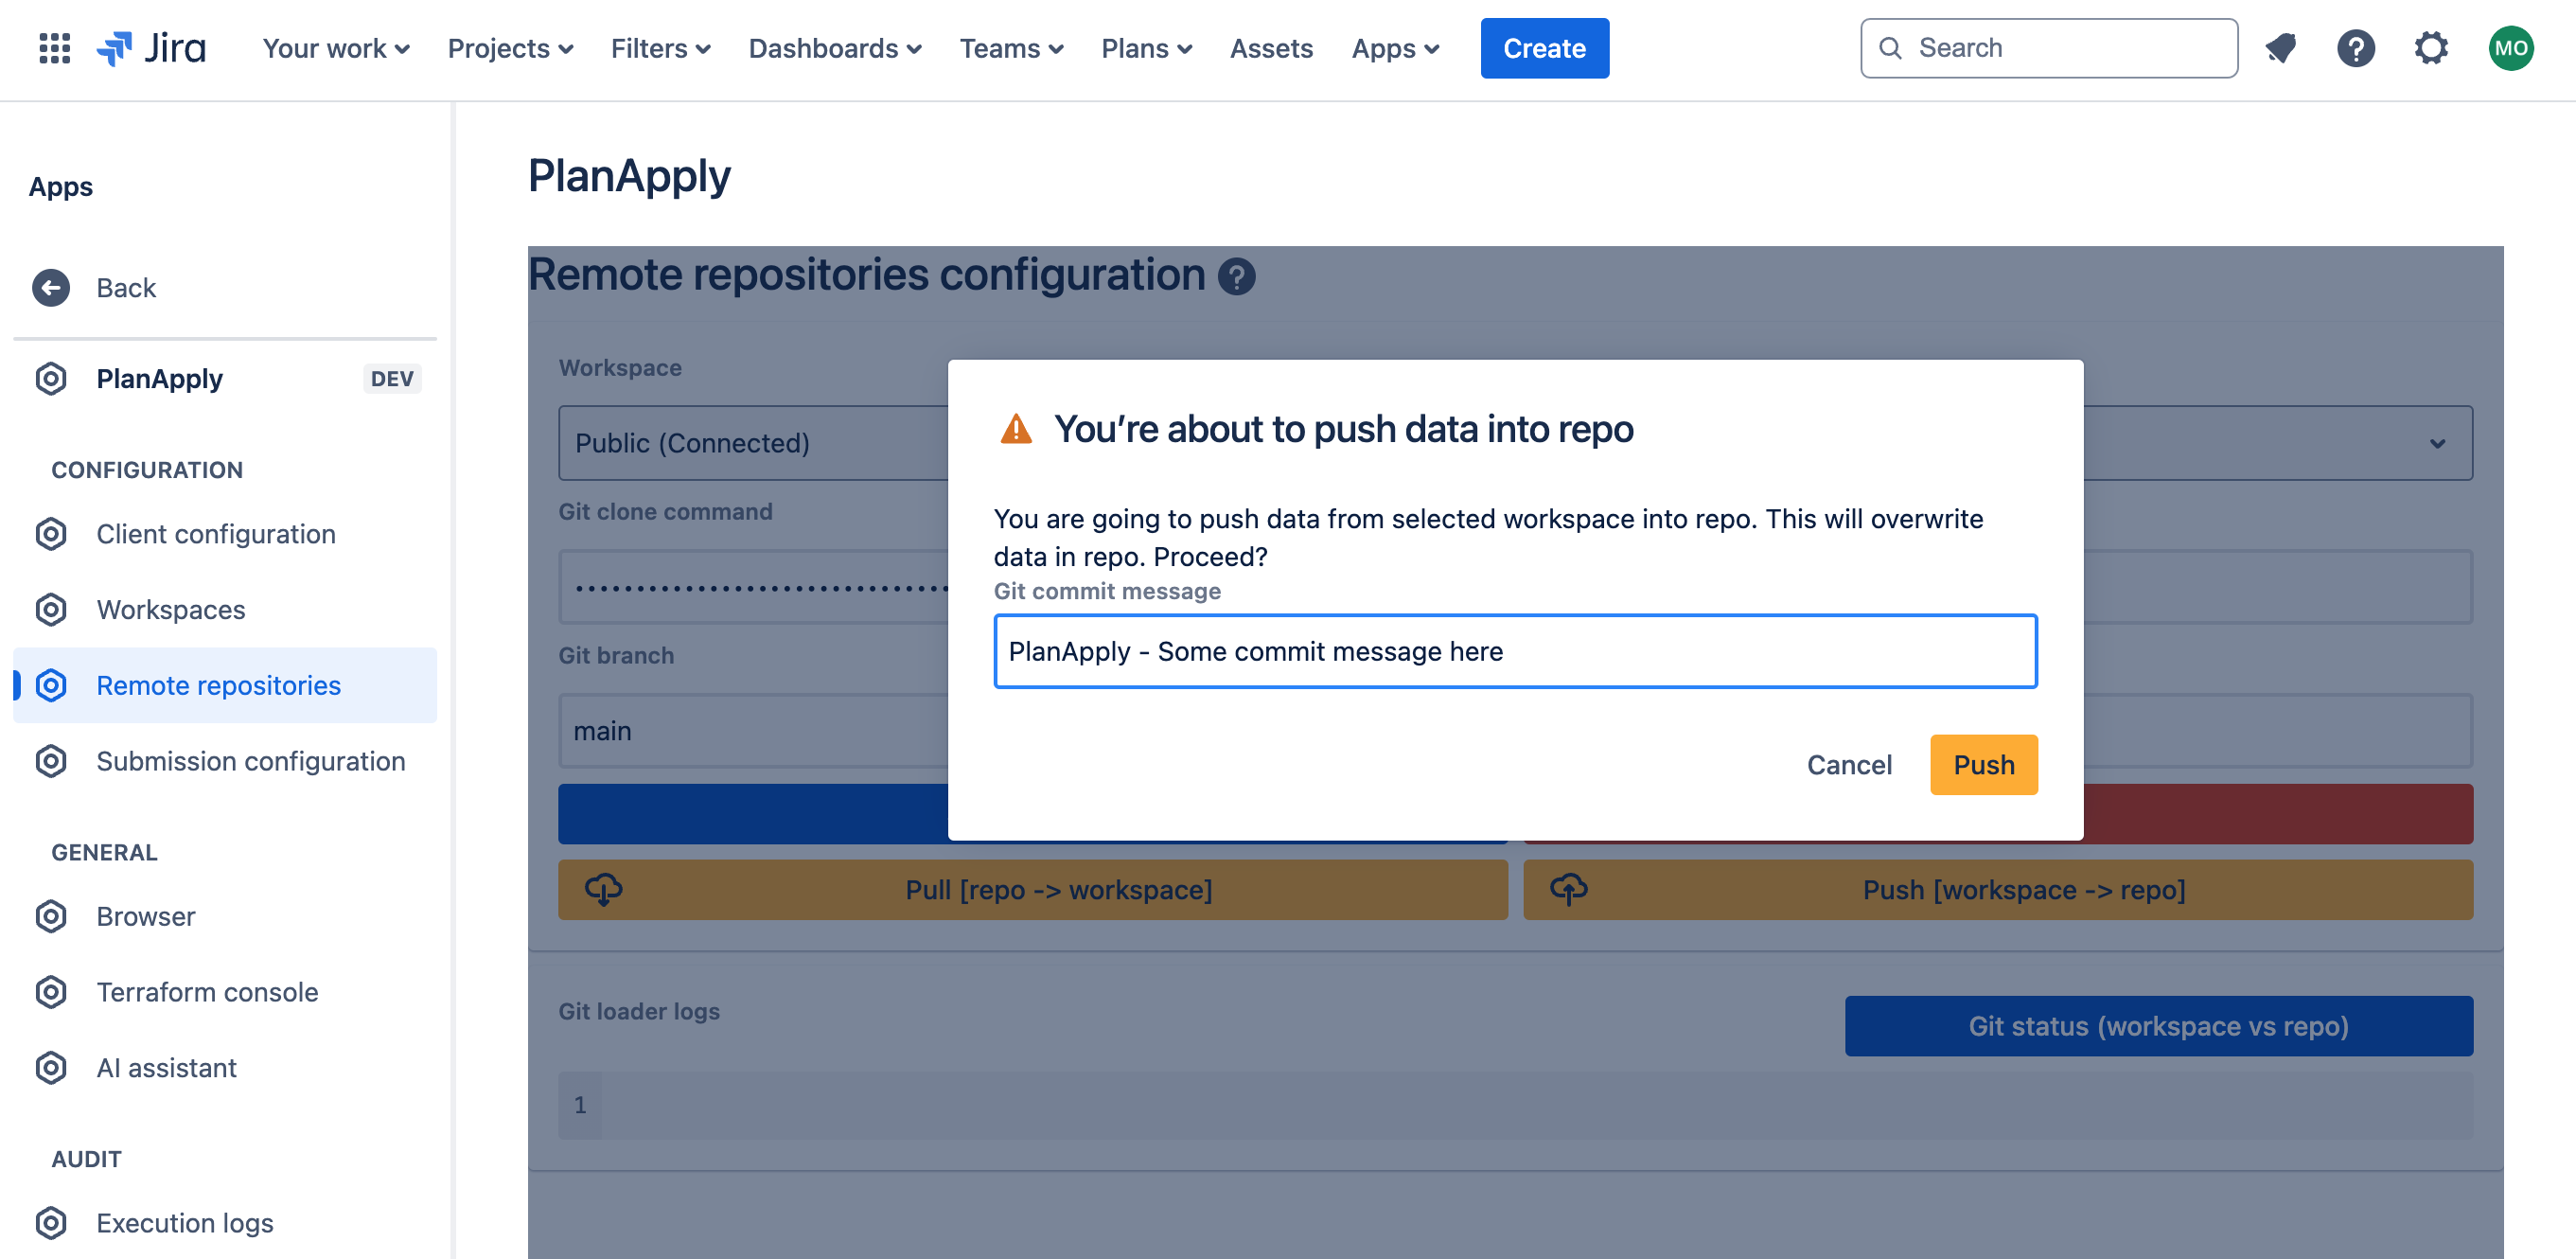Expand the Projects dropdown

510,48
